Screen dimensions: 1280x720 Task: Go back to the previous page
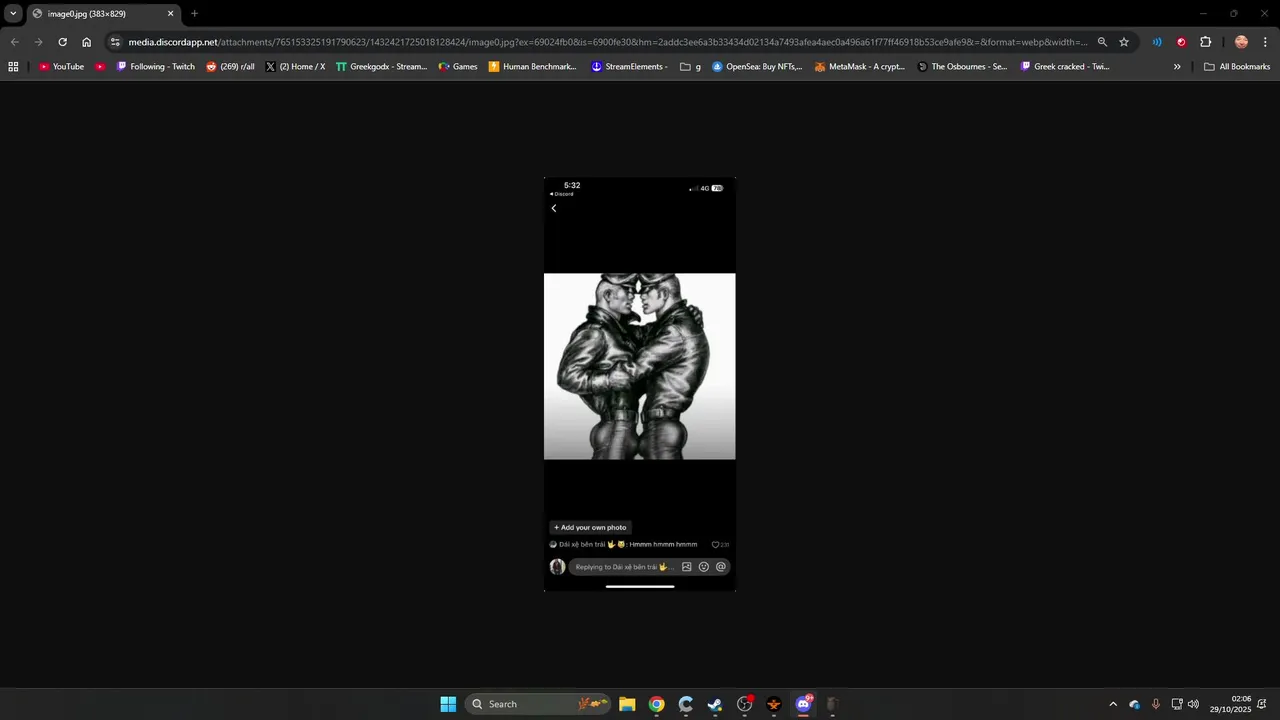pyautogui.click(x=14, y=42)
